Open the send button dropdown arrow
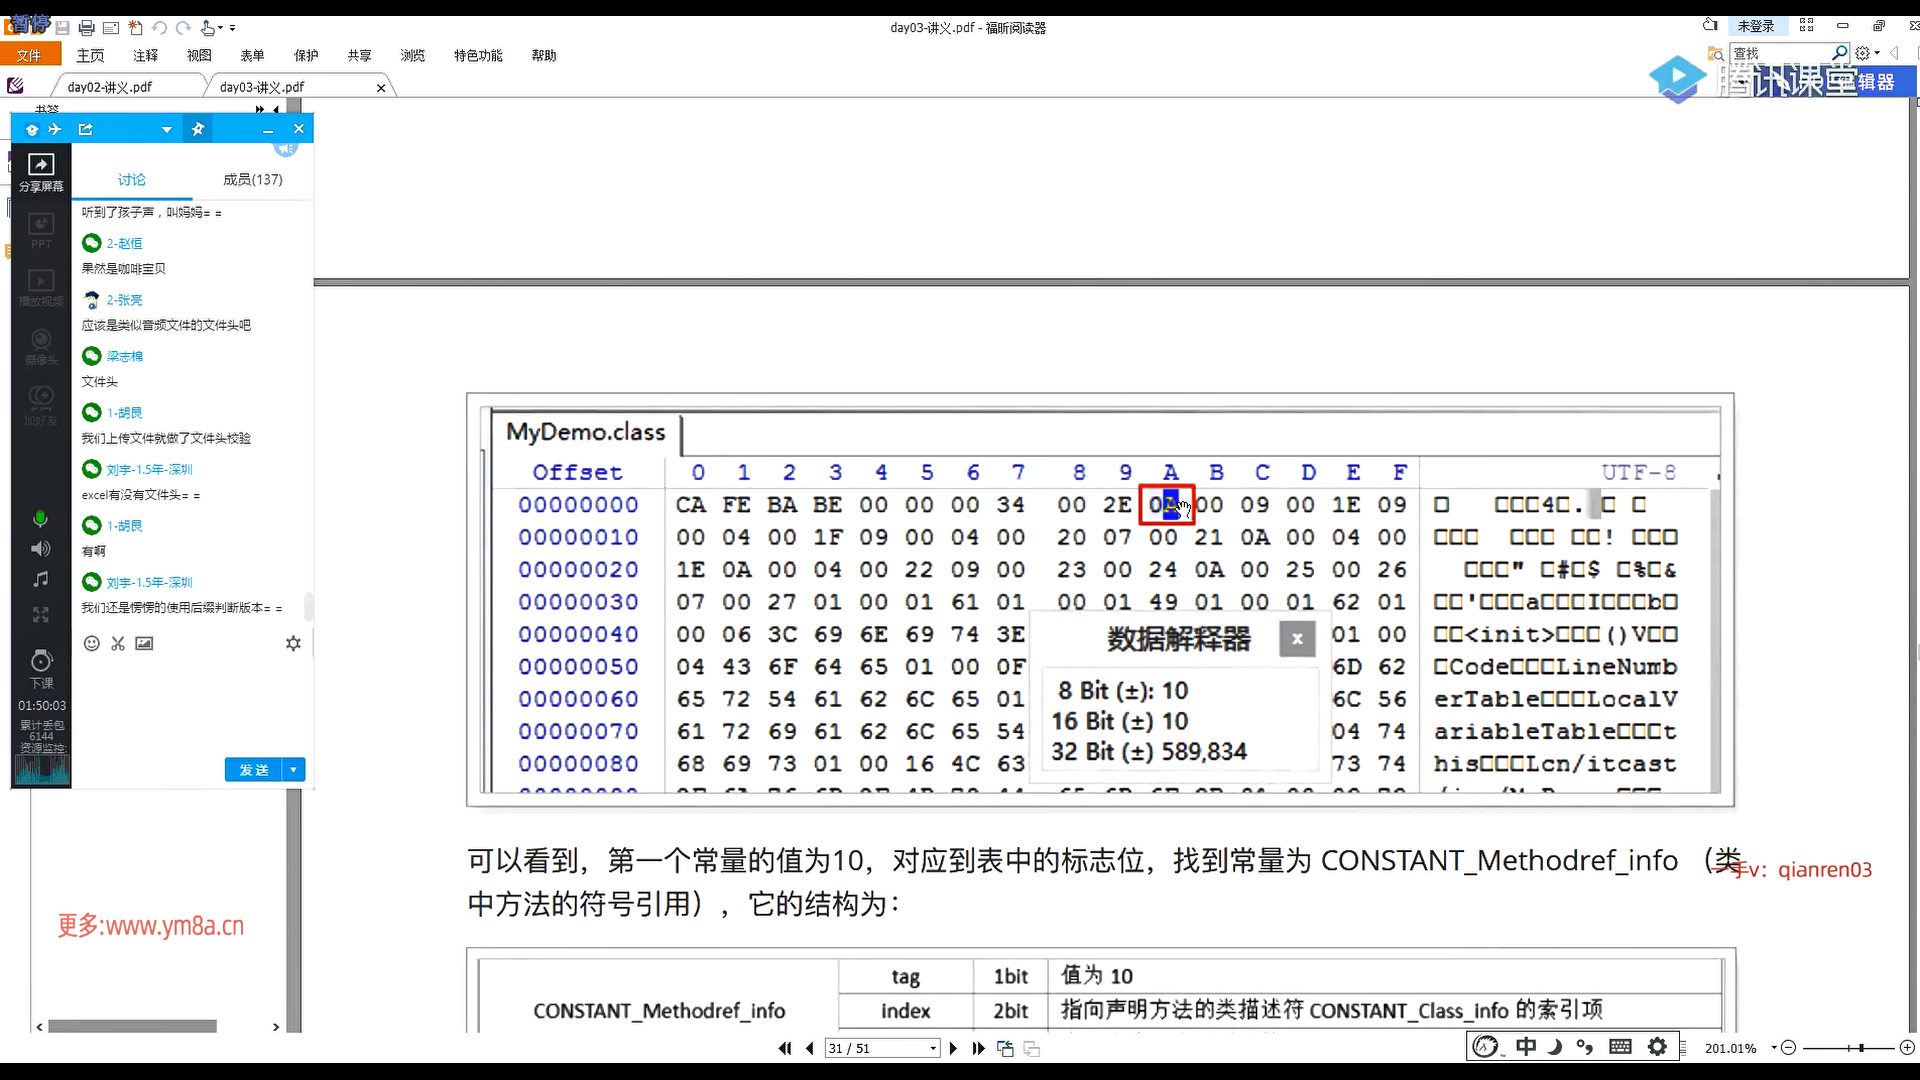1920x1080 pixels. (x=293, y=770)
